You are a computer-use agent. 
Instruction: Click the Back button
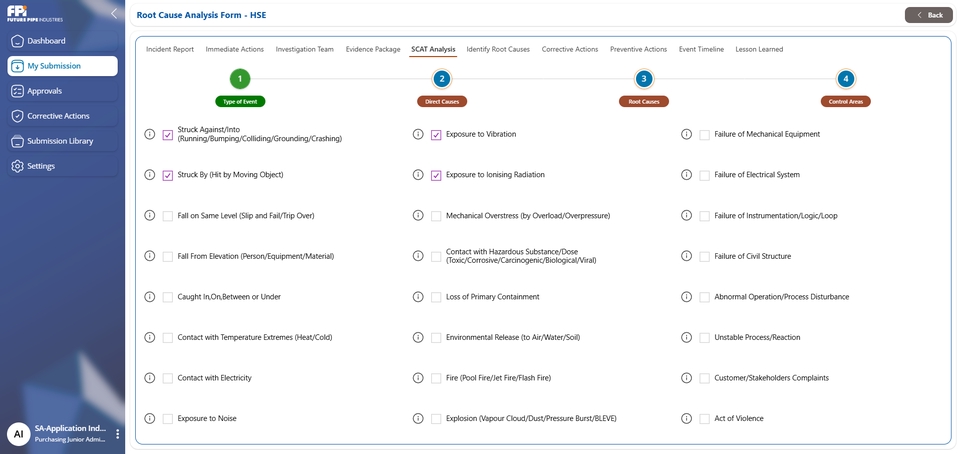[x=928, y=15]
